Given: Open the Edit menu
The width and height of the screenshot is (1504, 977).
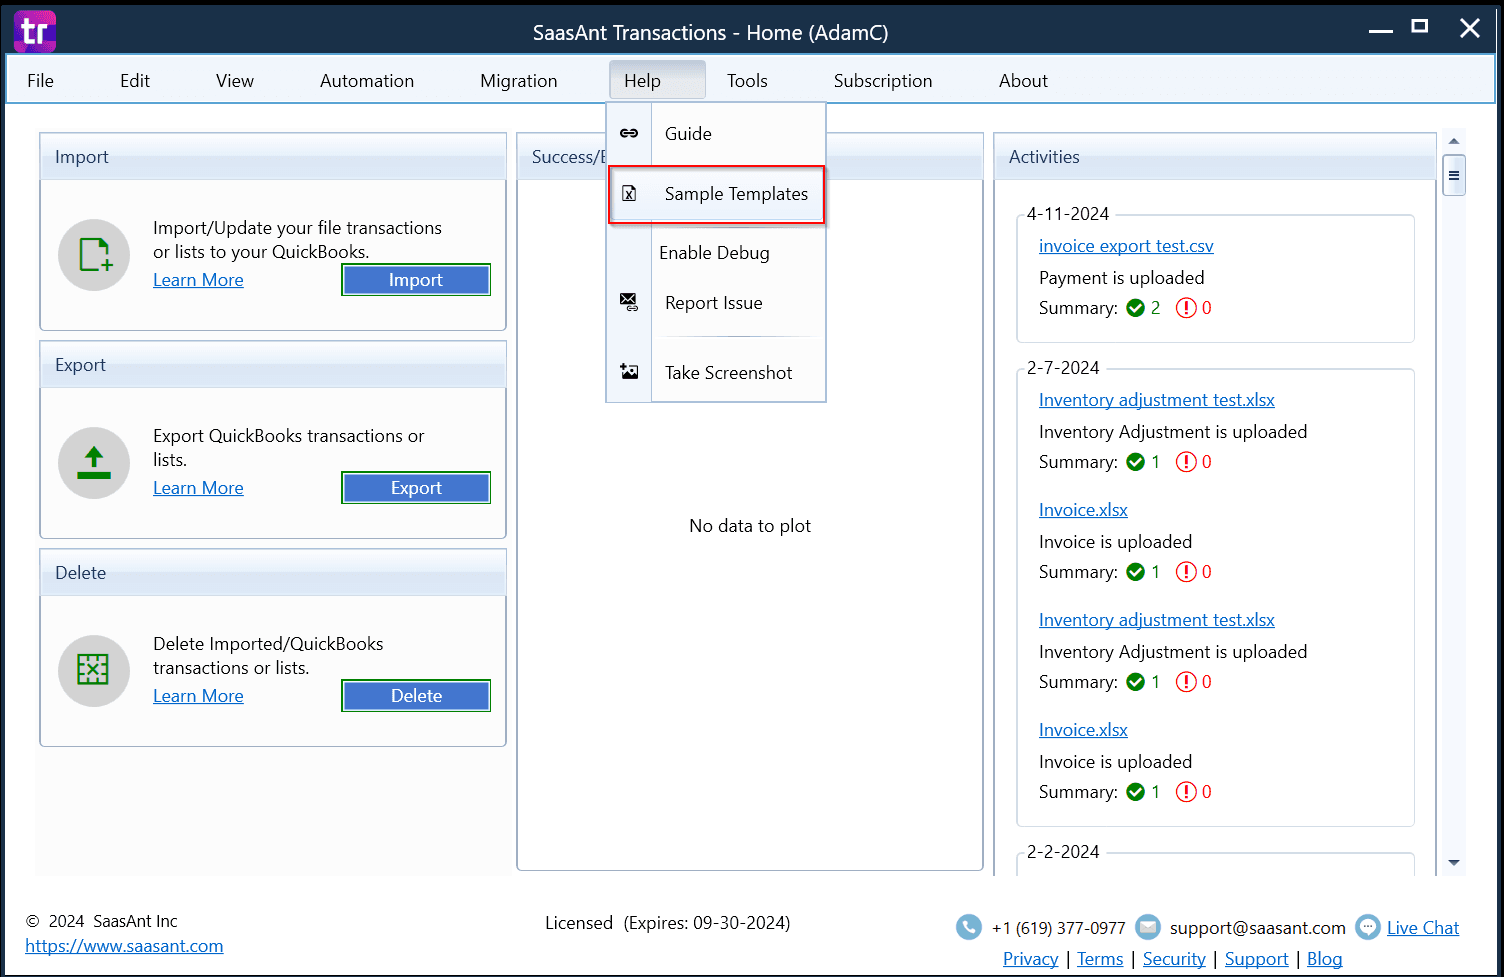Looking at the screenshot, I should tap(135, 81).
